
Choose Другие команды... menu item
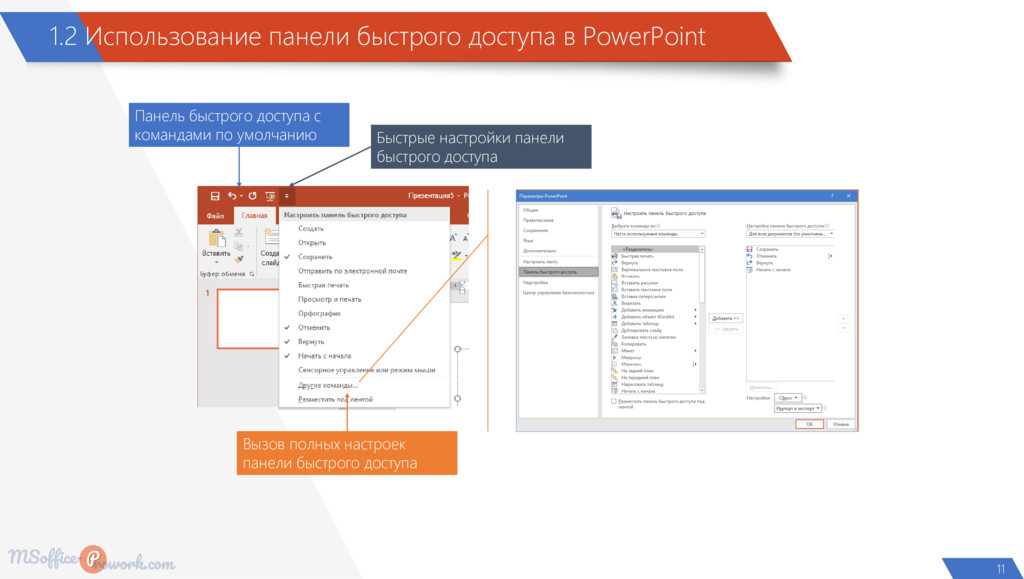[x=364, y=385]
